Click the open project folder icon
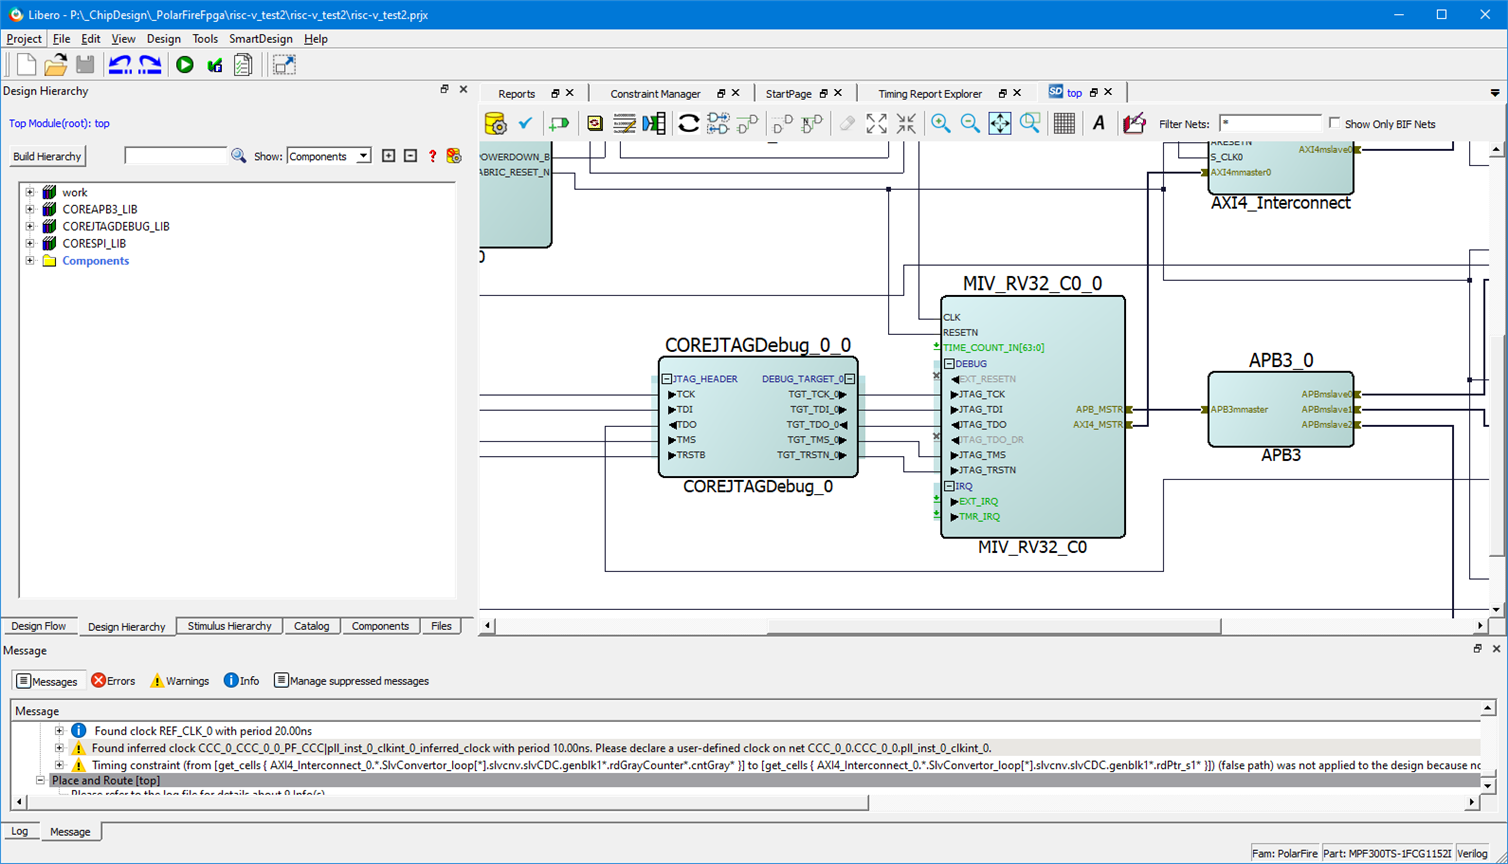The width and height of the screenshot is (1508, 864). point(56,65)
